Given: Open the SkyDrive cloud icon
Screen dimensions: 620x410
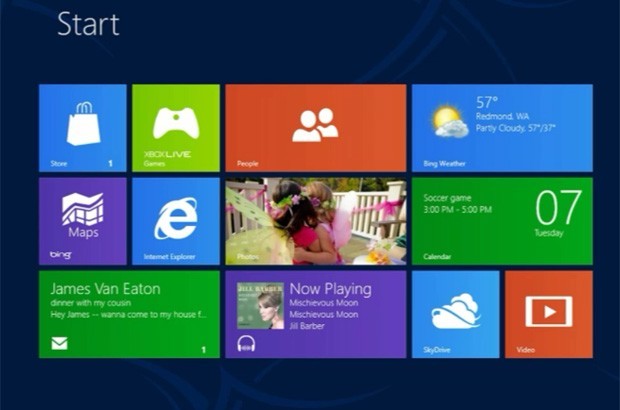Looking at the screenshot, I should coord(456,311).
